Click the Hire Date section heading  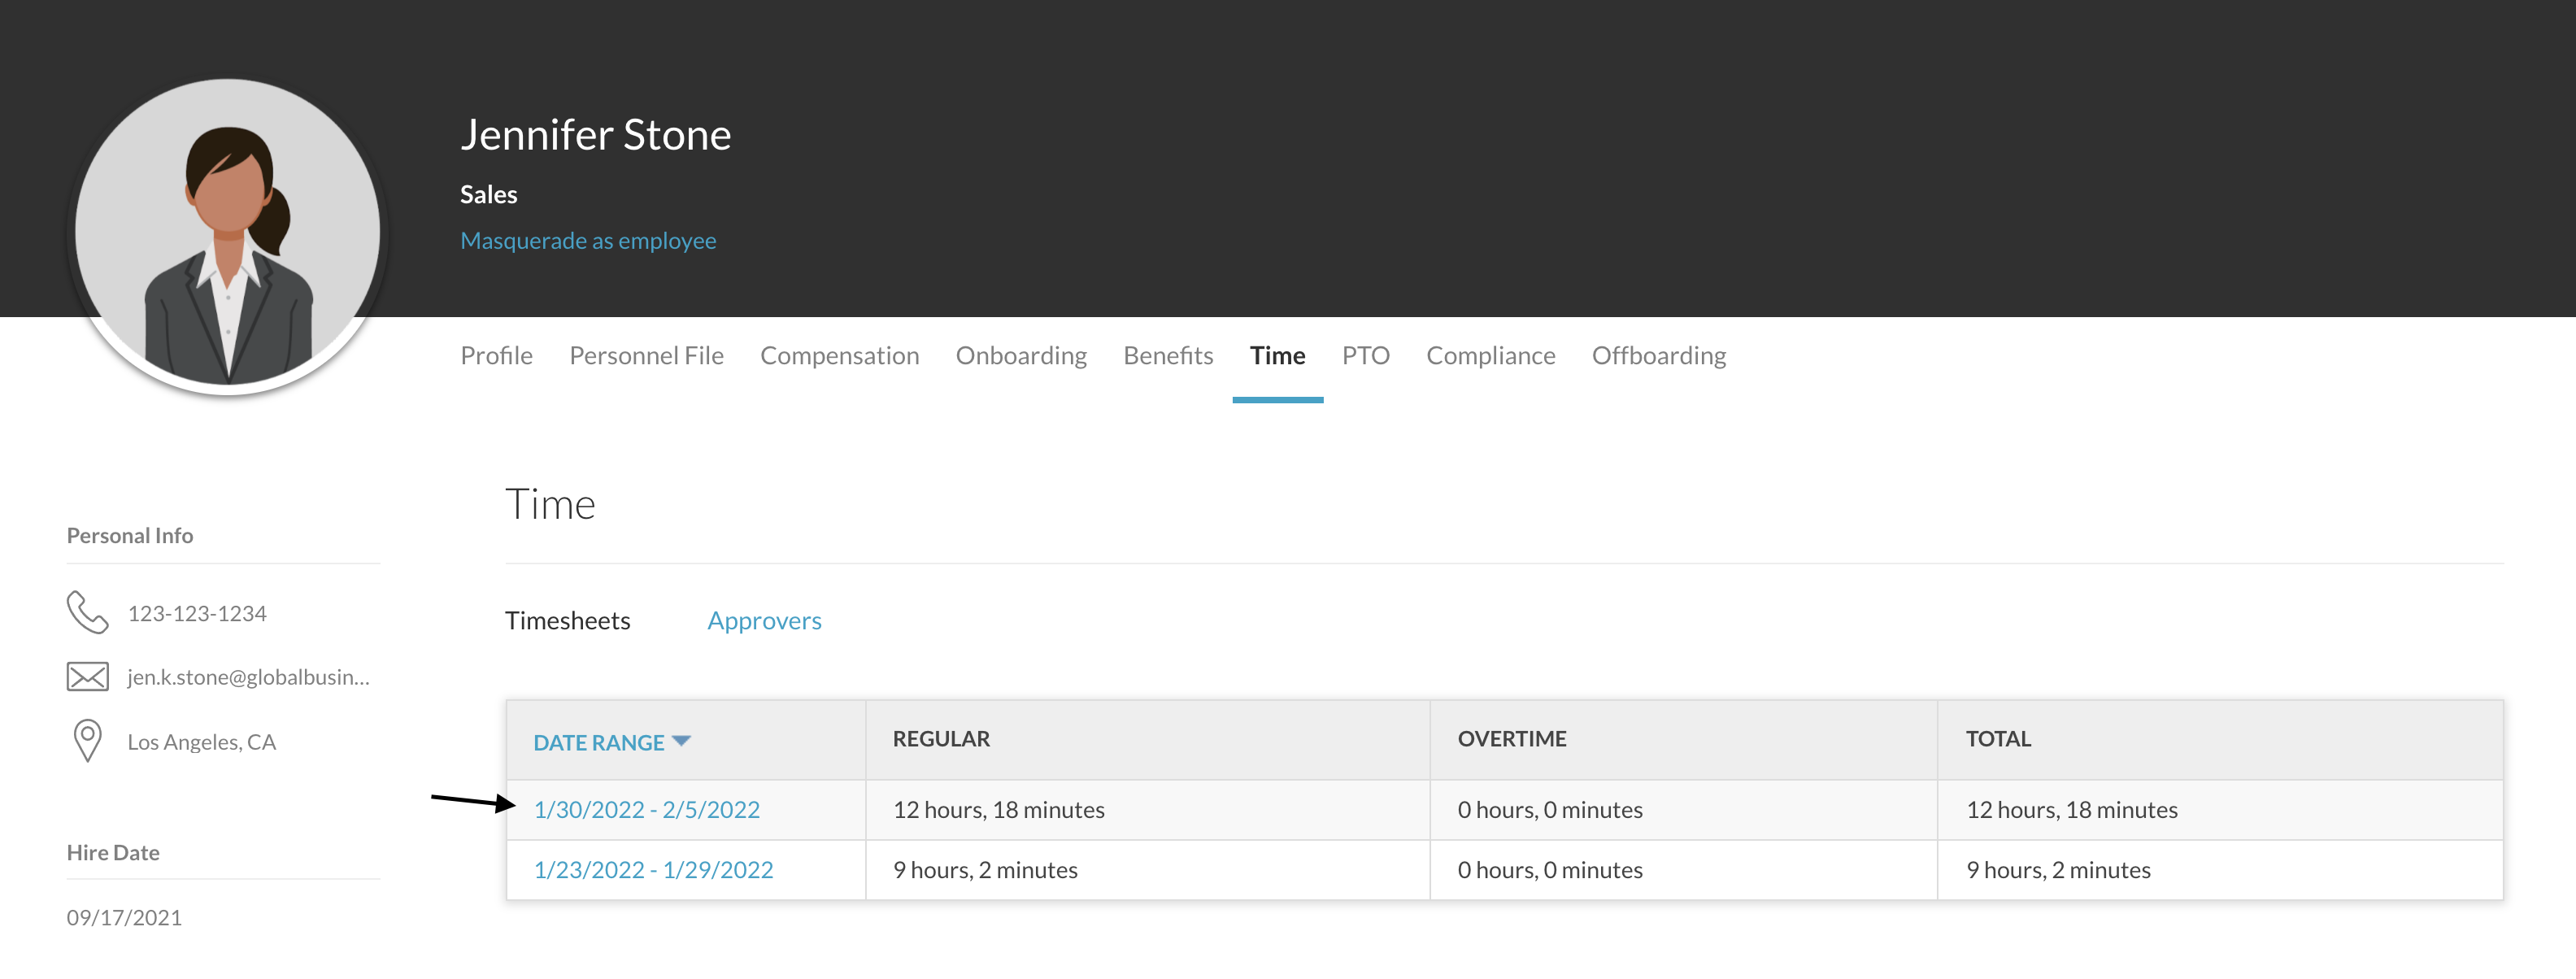pyautogui.click(x=113, y=852)
